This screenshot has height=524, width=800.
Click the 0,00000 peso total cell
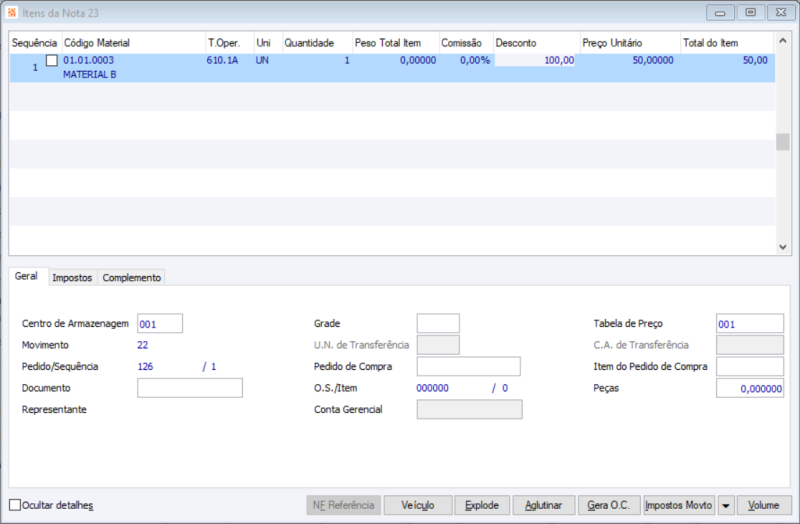[x=418, y=60]
